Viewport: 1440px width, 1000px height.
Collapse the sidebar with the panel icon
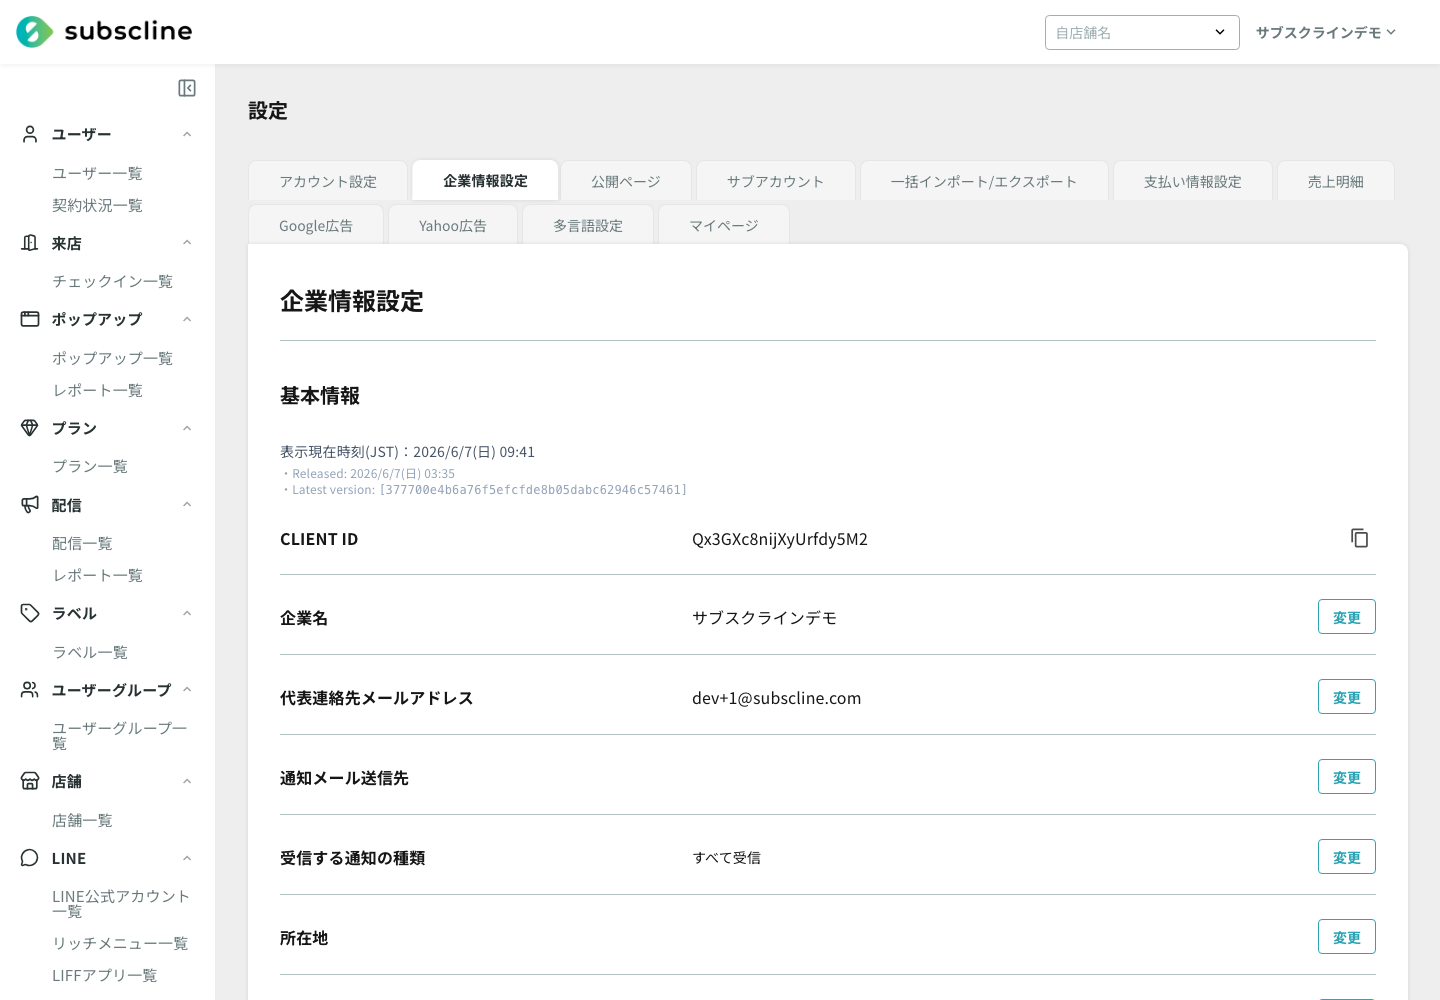[x=187, y=88]
